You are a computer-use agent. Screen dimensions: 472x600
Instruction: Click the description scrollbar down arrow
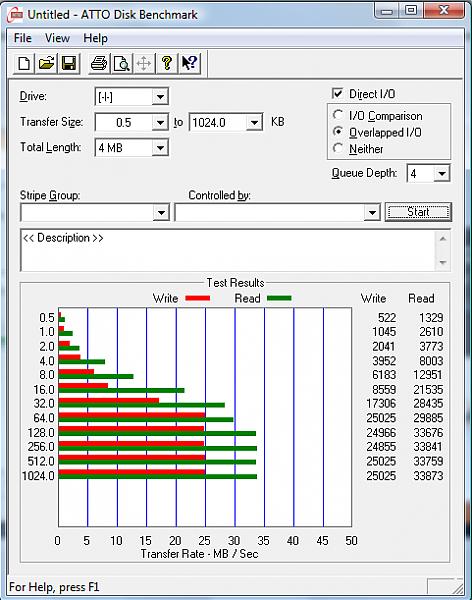point(443,262)
